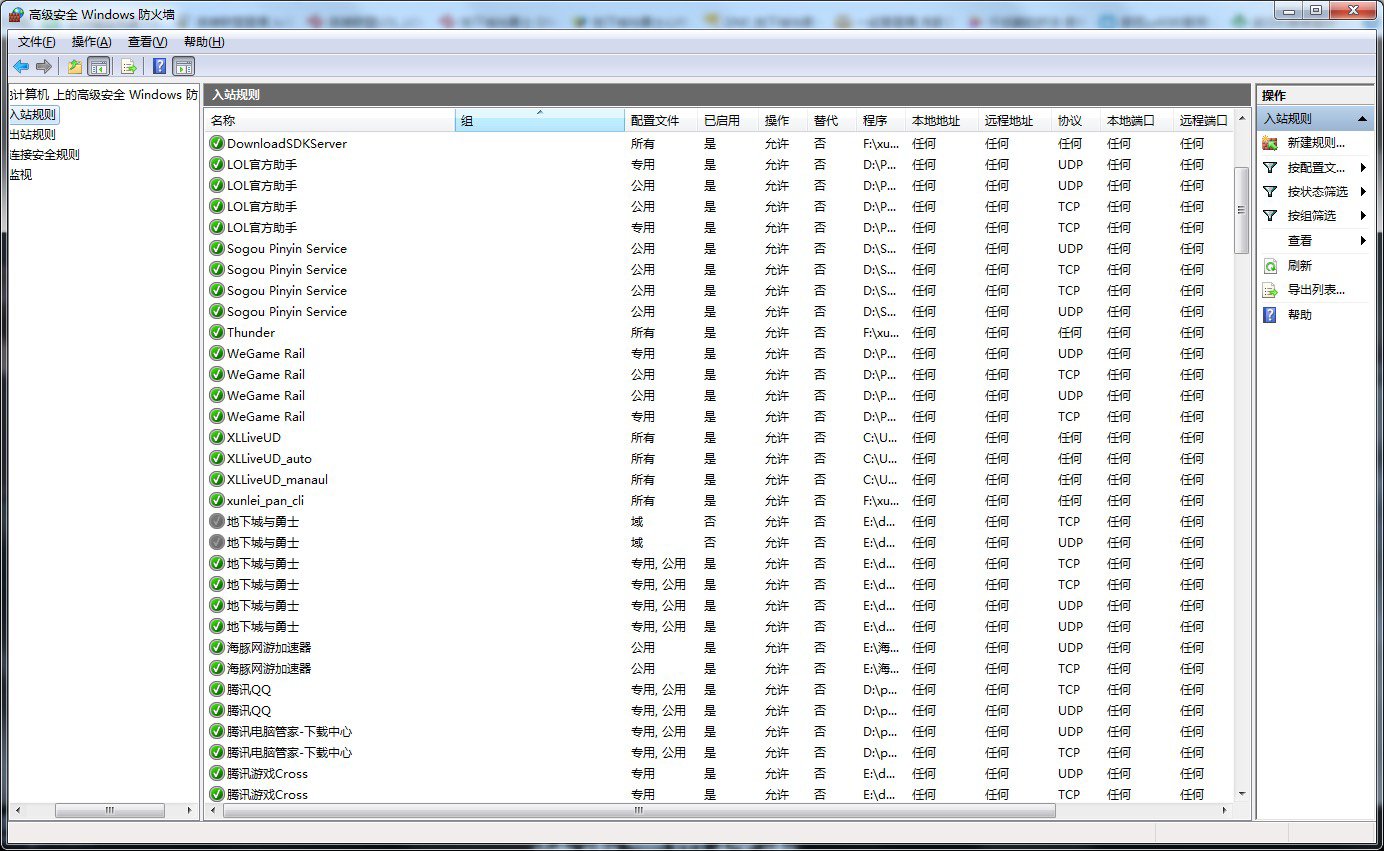Viewport: 1384px width, 851px height.
Task: Click the 导出列表 icon in the actions pane
Action: [x=1270, y=290]
